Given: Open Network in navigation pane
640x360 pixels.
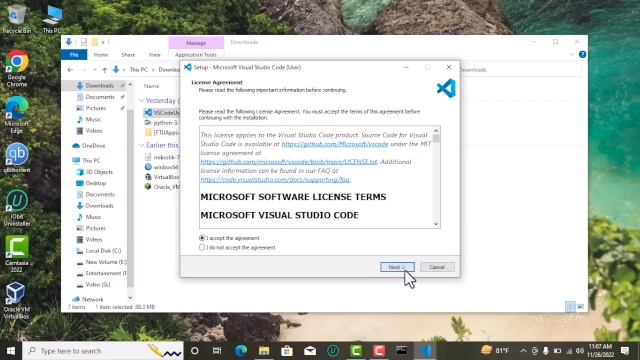Looking at the screenshot, I should [92, 299].
